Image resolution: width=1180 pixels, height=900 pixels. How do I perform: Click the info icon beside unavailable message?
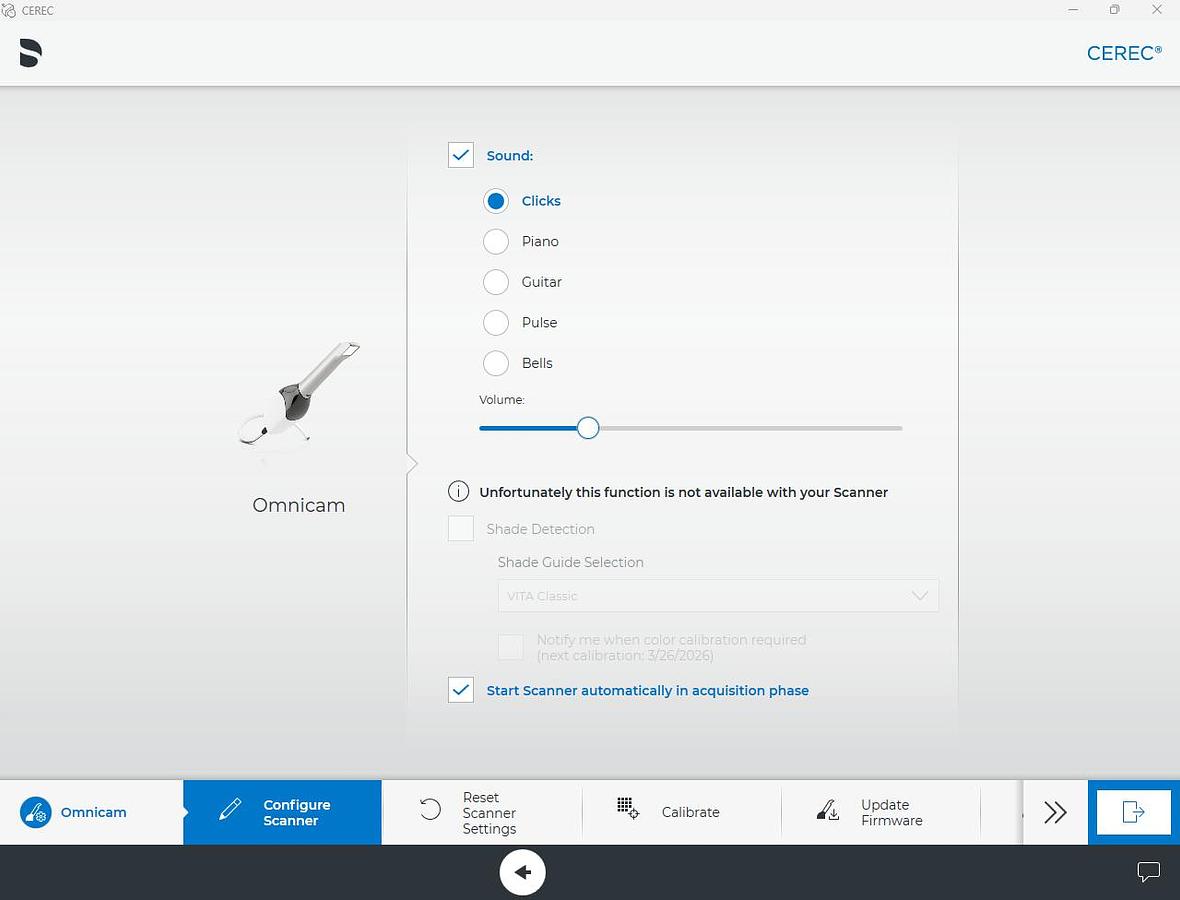pos(458,491)
